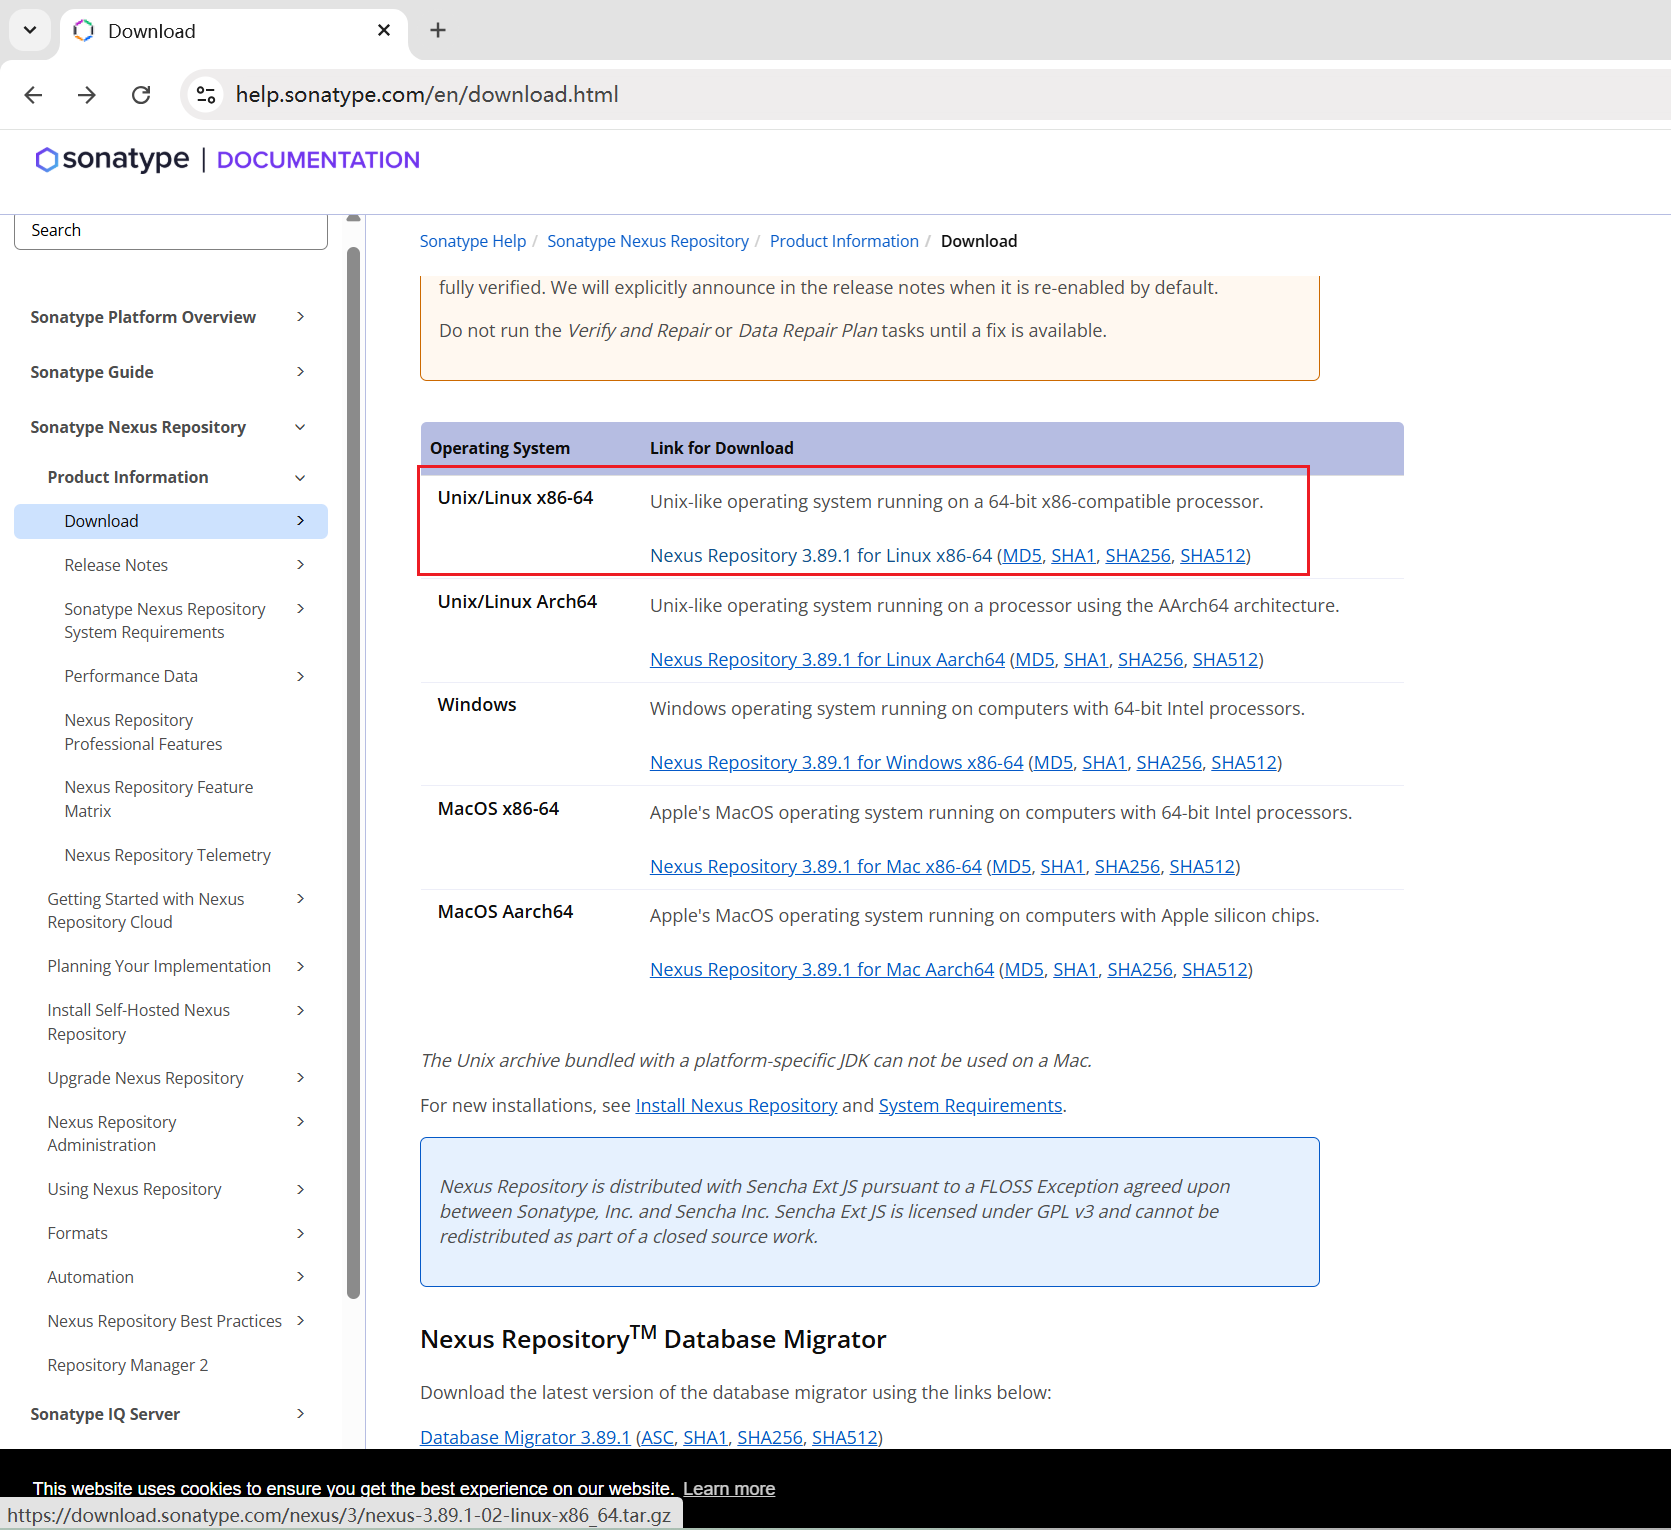Open ASC signature for Database Migrator
The image size is (1671, 1530).
[x=657, y=1438]
